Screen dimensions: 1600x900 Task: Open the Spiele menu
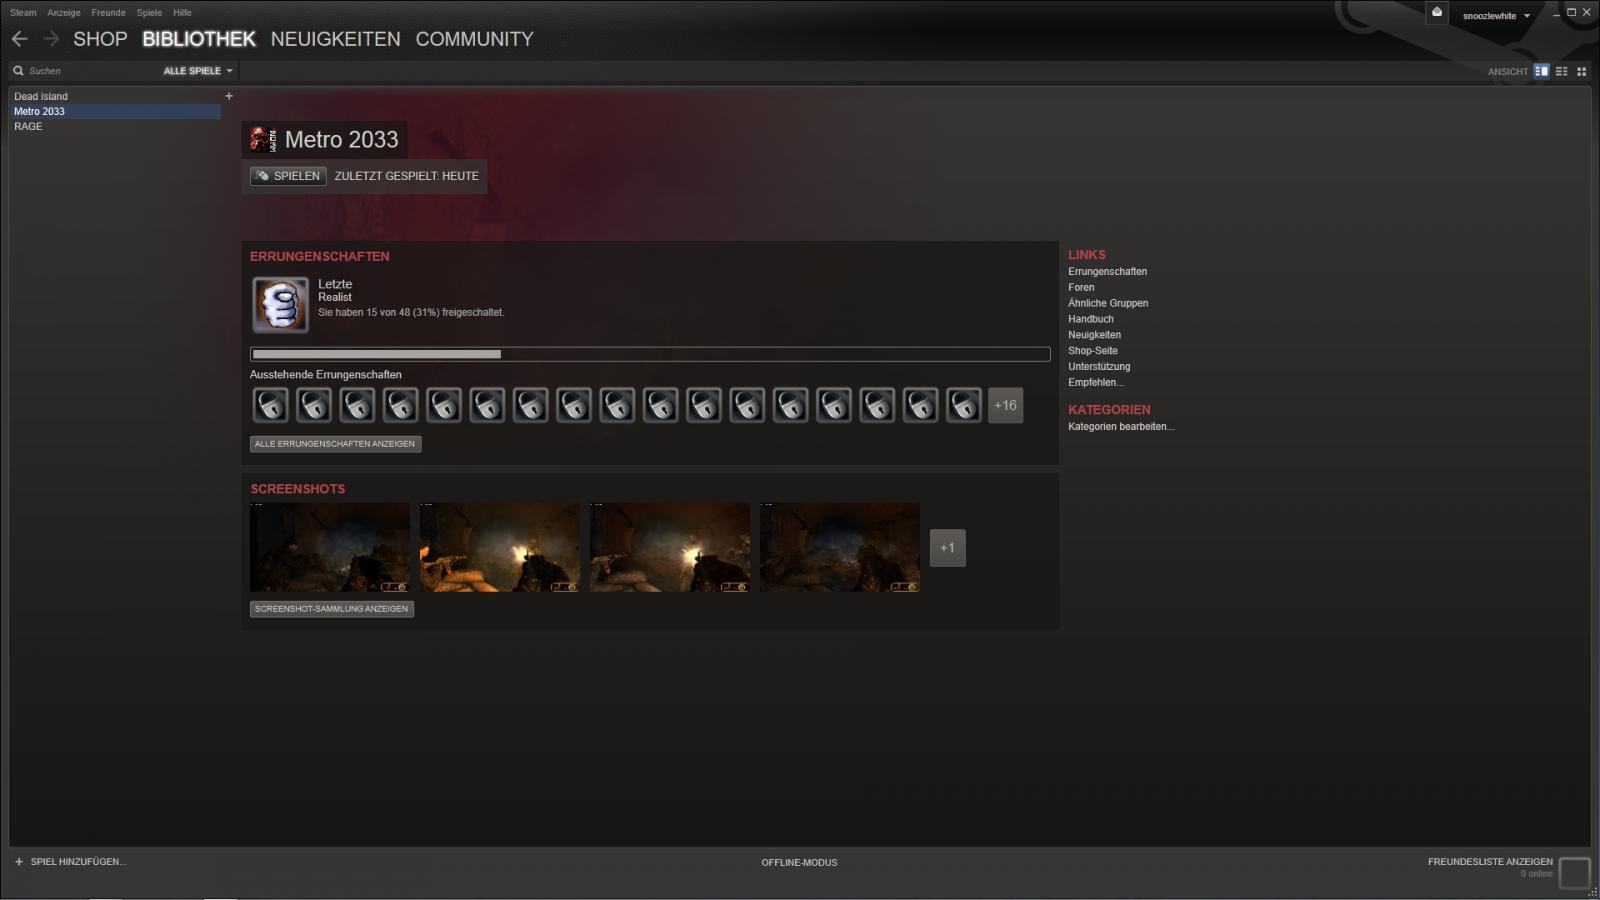coord(149,13)
